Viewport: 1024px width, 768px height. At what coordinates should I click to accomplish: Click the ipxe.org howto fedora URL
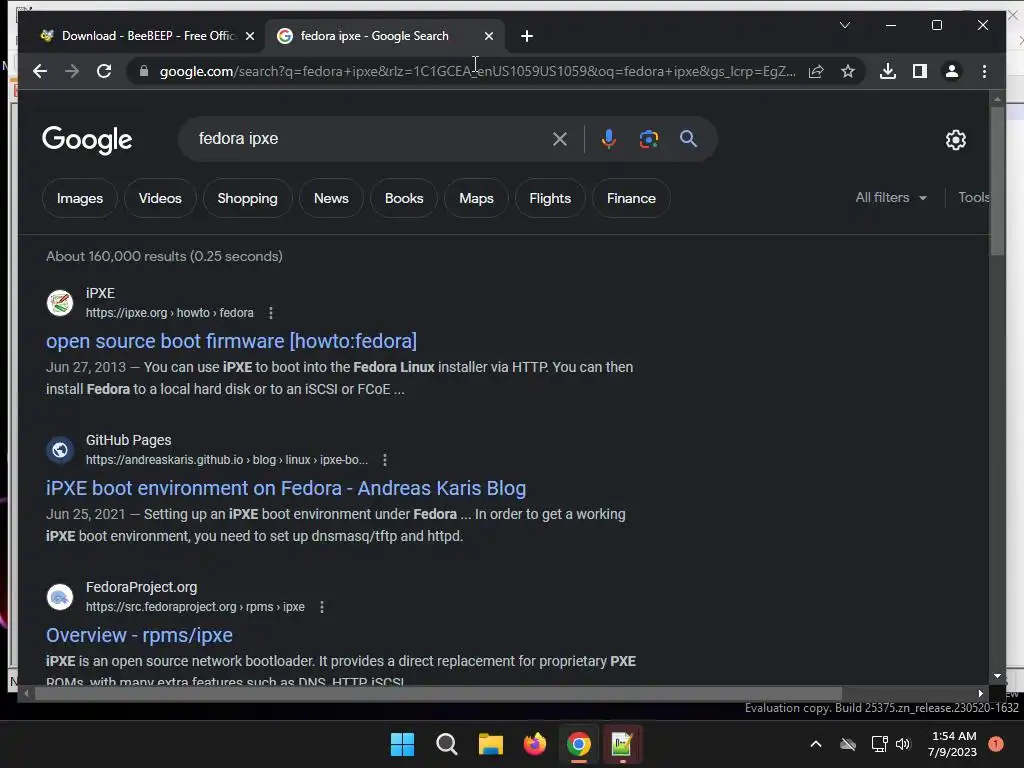(170, 313)
